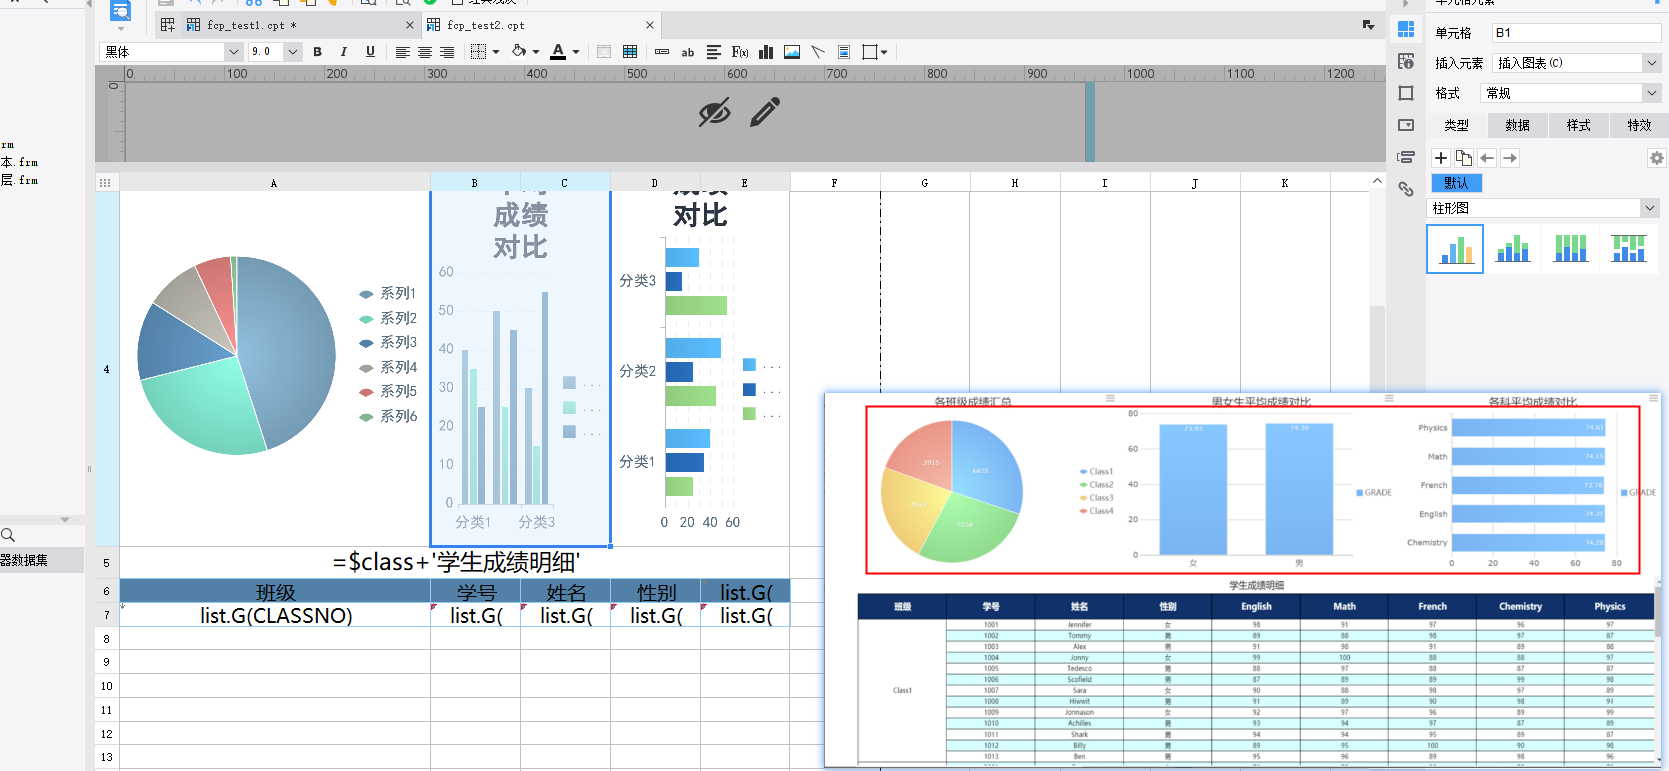This screenshot has height=771, width=1669.
Task: Expand the floating element dropdown arrow
Action: 884,52
